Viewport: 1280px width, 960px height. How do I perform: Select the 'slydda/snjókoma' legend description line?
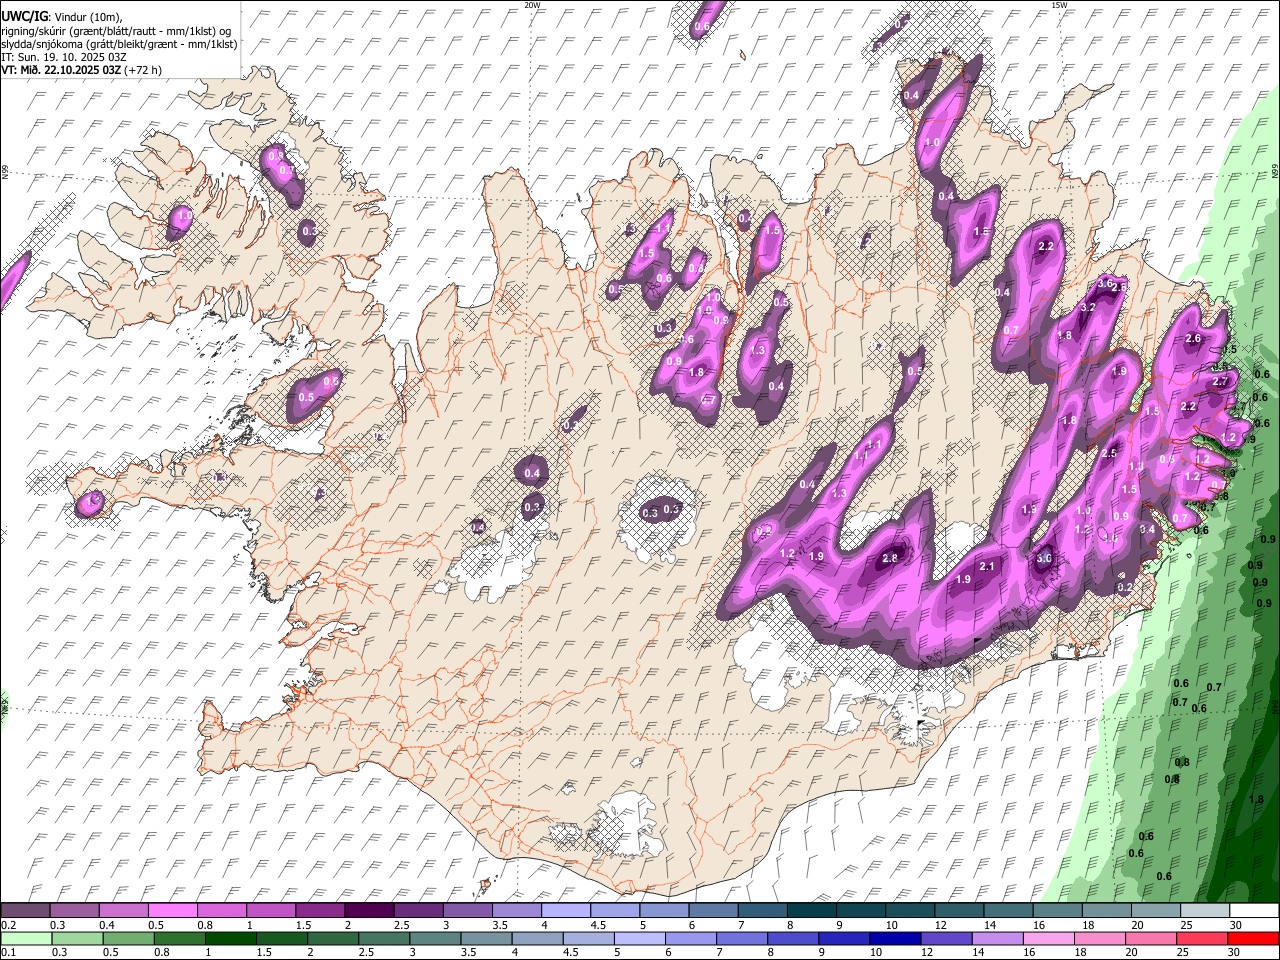coord(119,44)
